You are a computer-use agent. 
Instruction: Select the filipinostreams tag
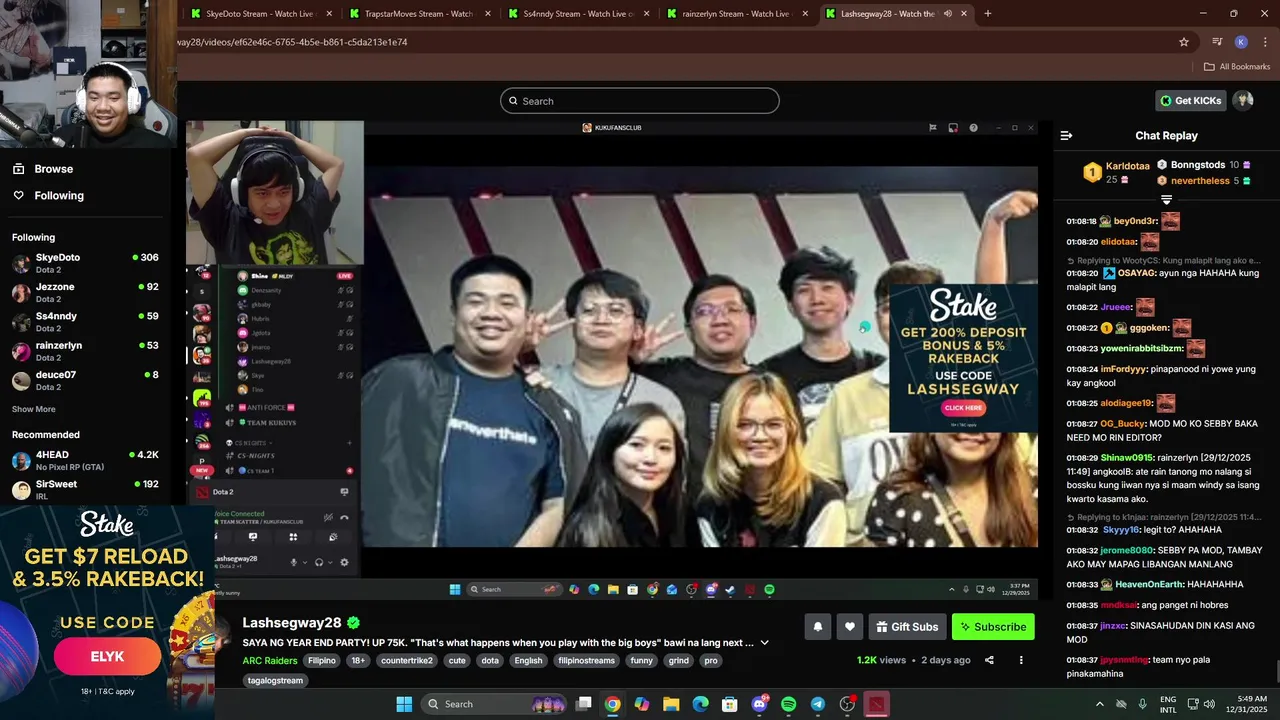point(586,661)
